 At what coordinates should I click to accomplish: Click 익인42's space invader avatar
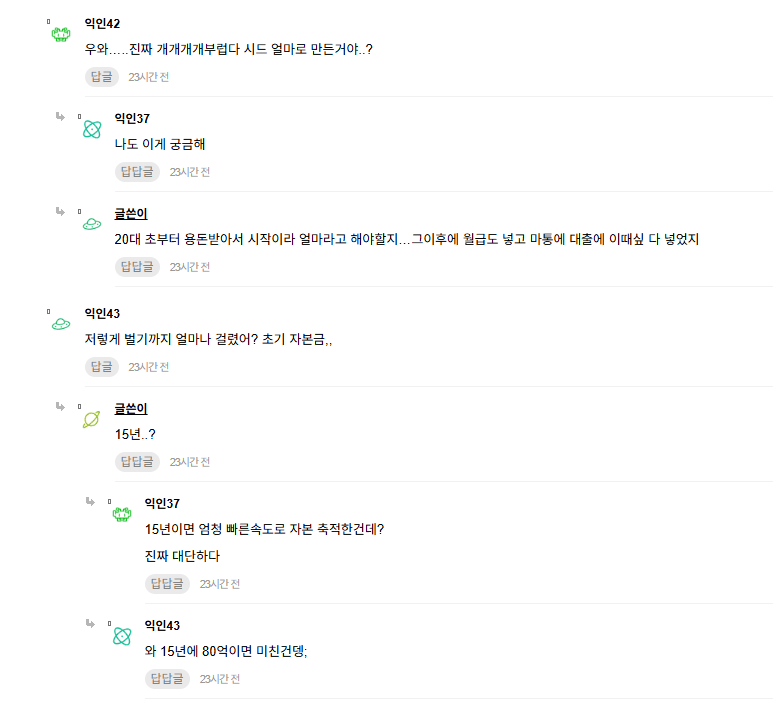click(x=61, y=34)
